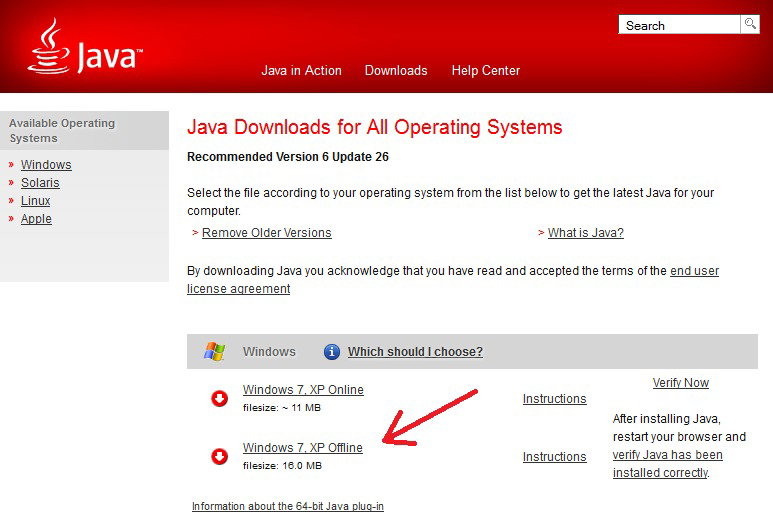Click the filesize 16.0 MB text

[282, 465]
